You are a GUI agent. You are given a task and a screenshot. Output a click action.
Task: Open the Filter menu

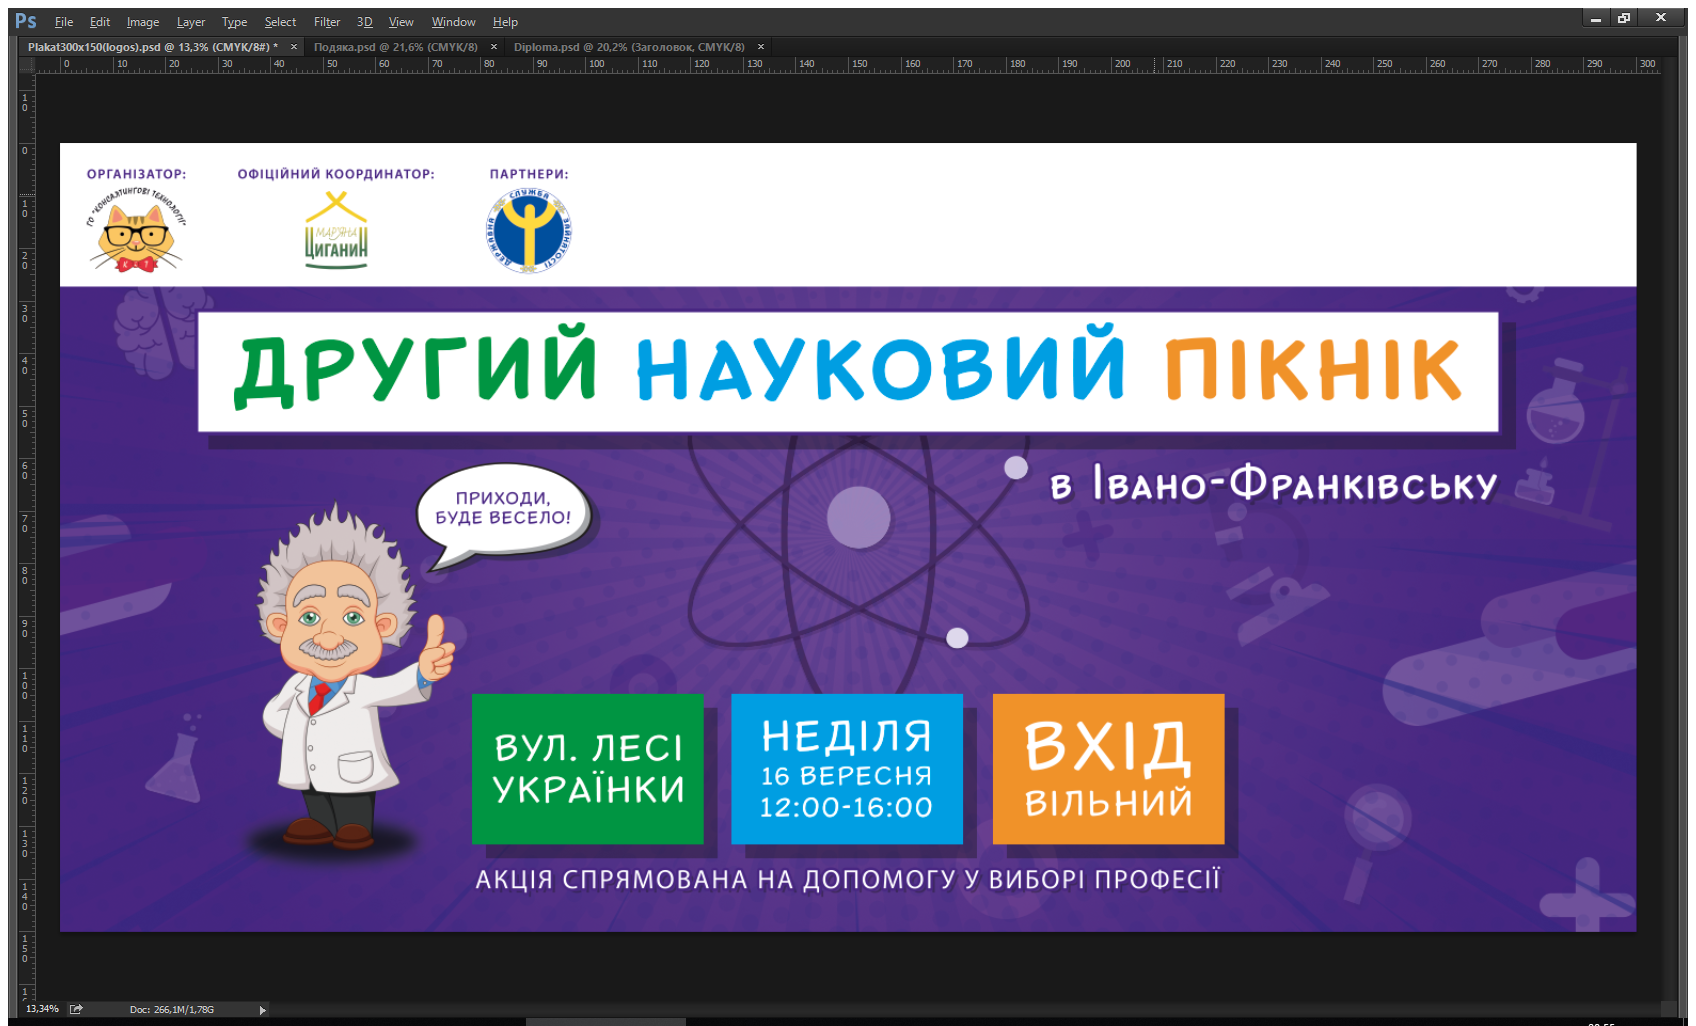click(x=326, y=22)
